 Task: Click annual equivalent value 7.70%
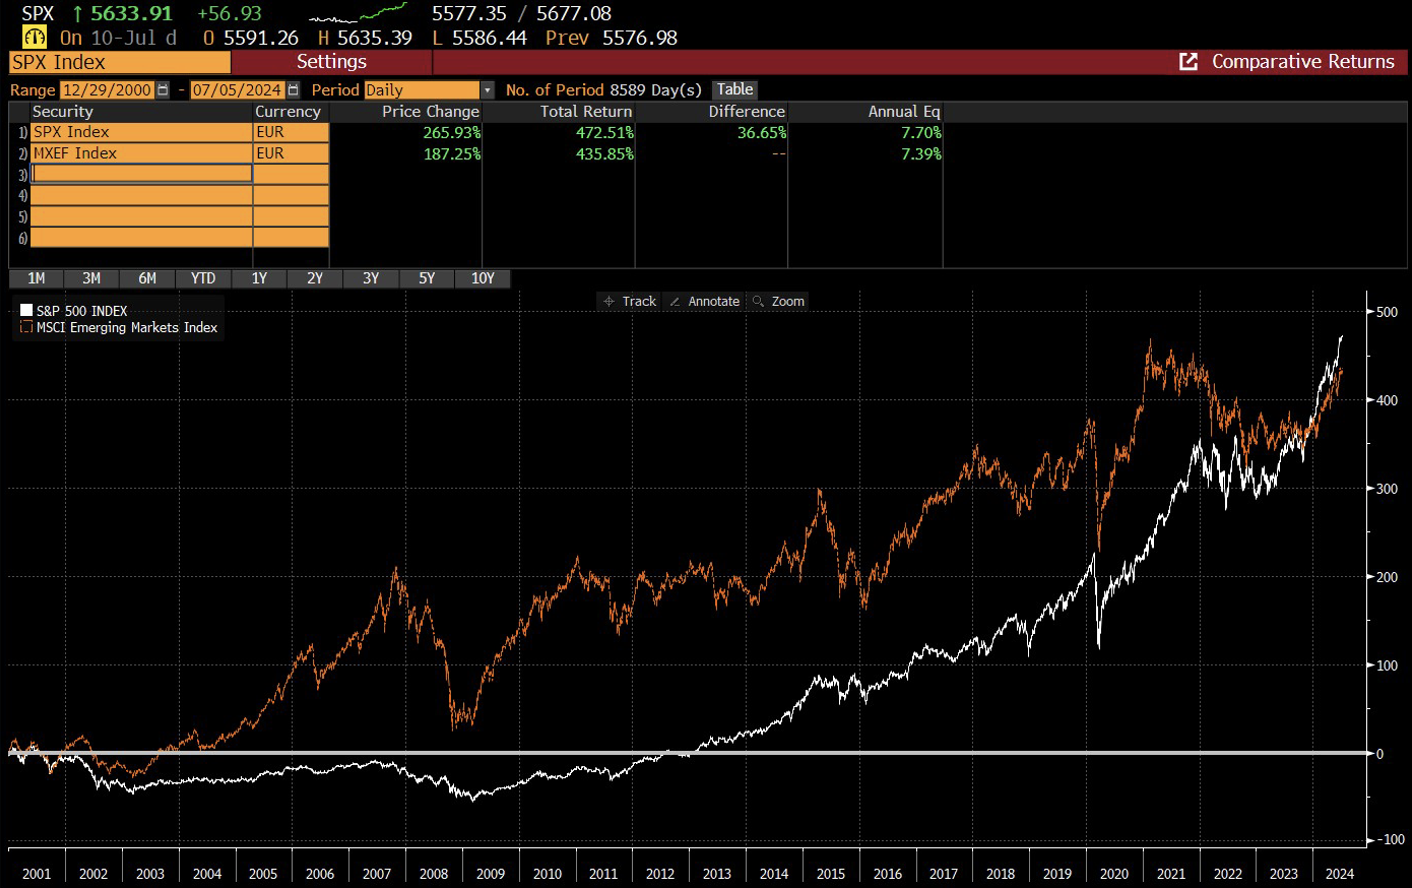(x=921, y=132)
